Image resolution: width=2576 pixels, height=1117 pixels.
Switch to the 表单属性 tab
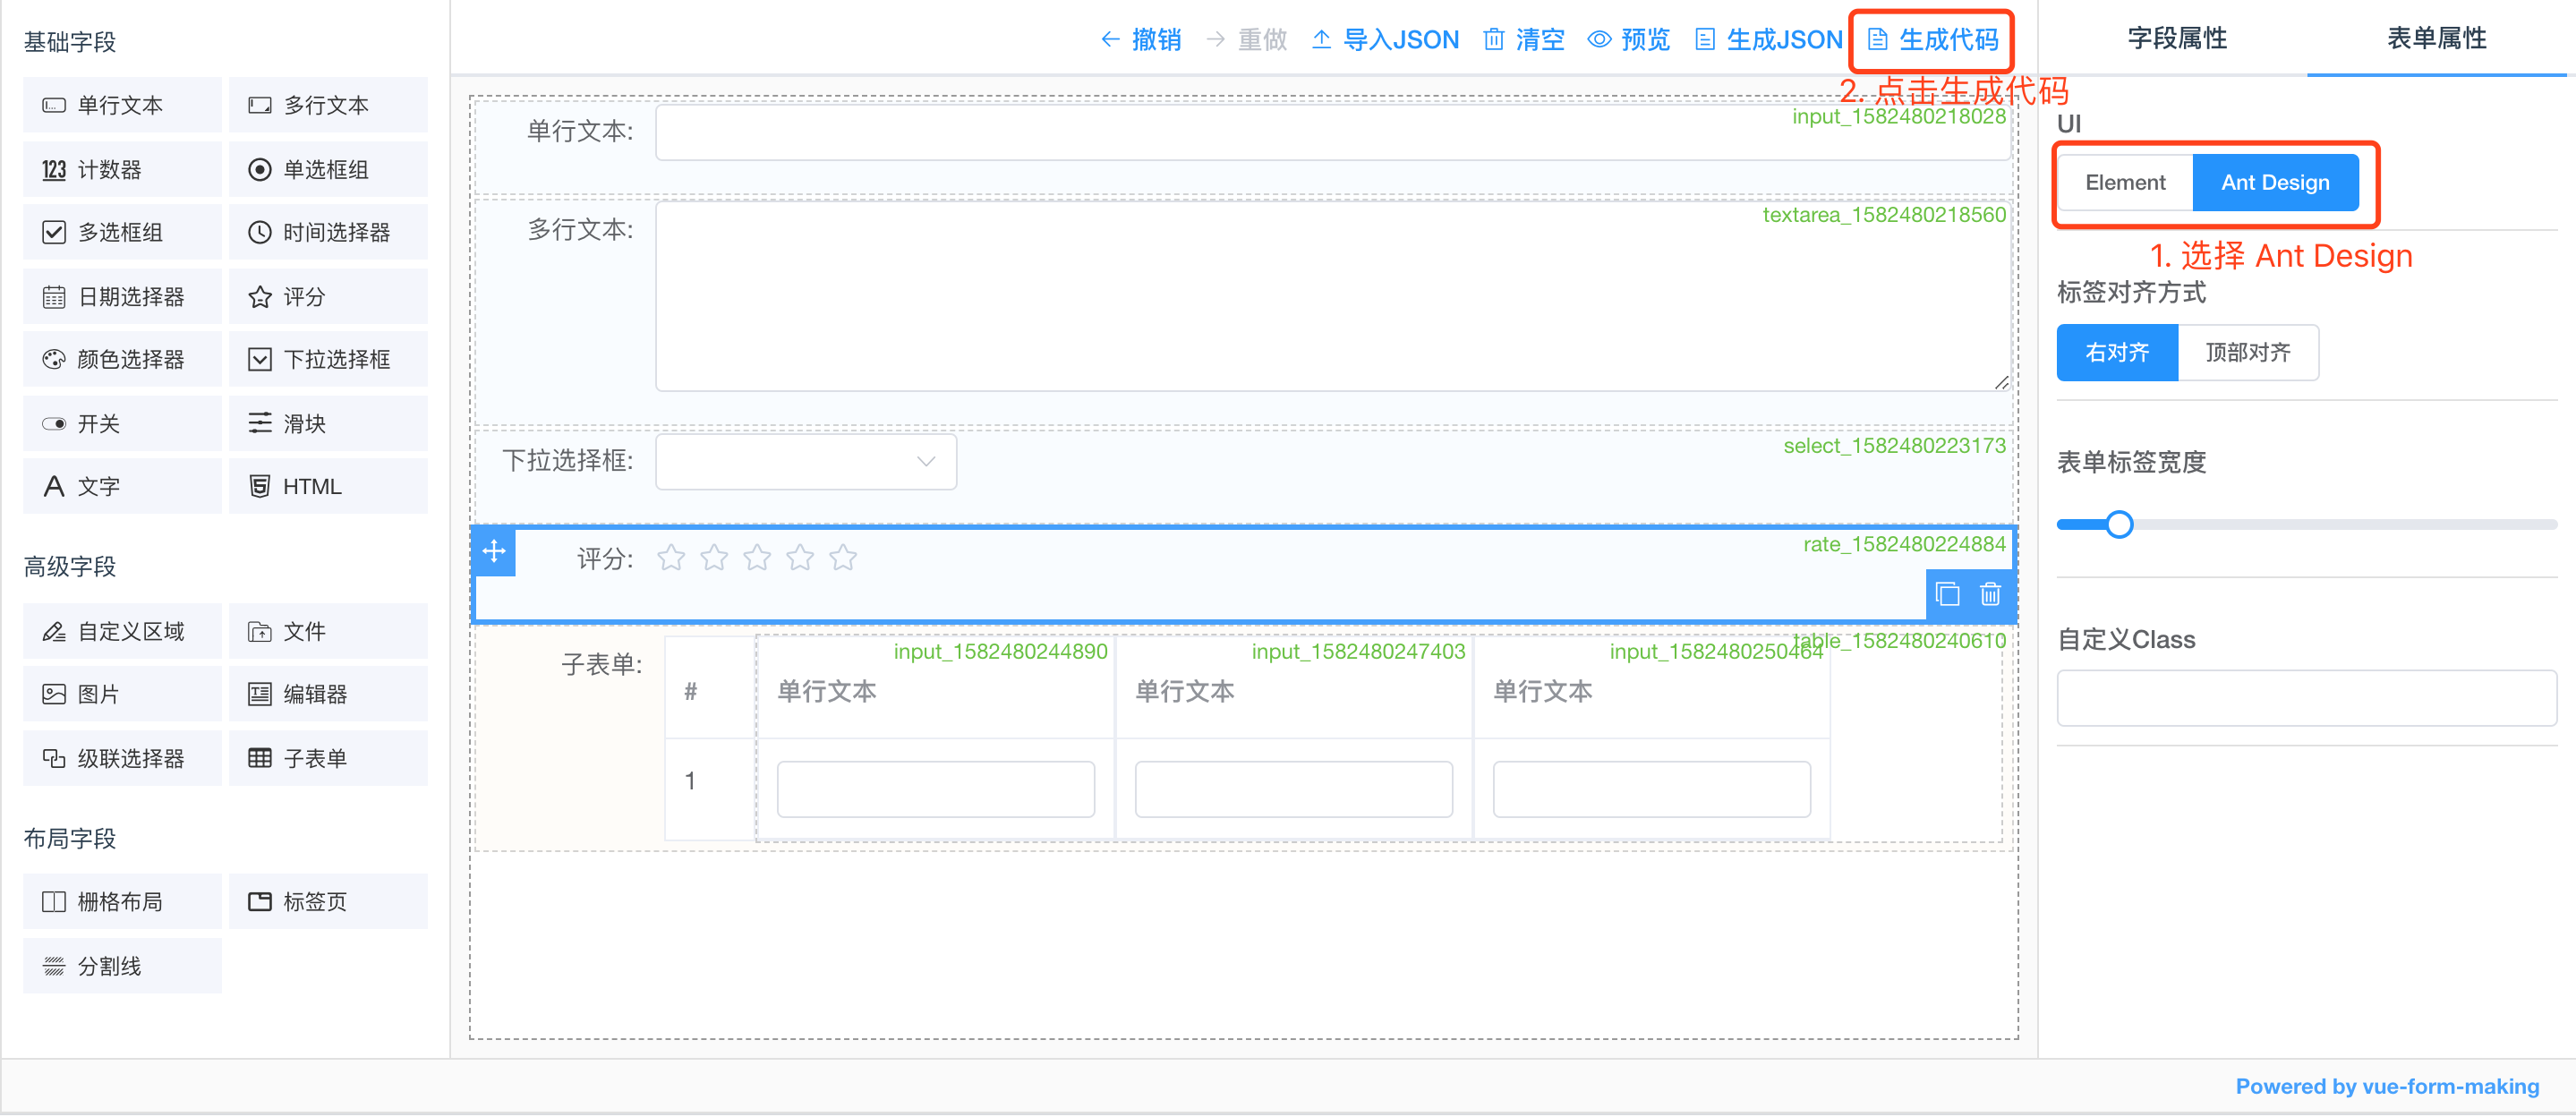2436,38
